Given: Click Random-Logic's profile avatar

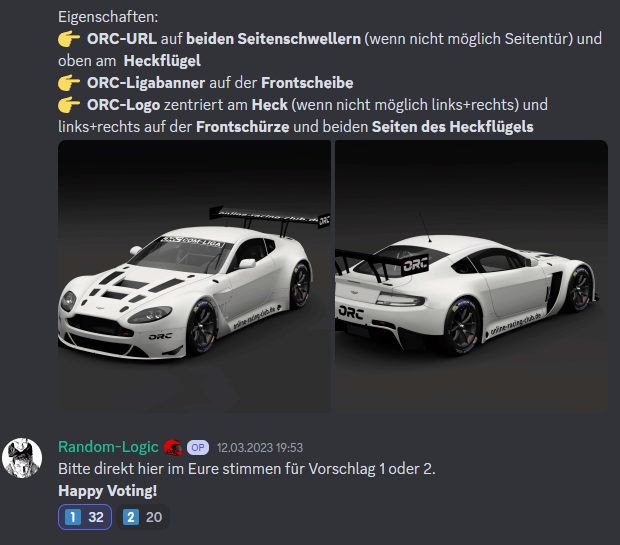Looking at the screenshot, I should coord(22,458).
